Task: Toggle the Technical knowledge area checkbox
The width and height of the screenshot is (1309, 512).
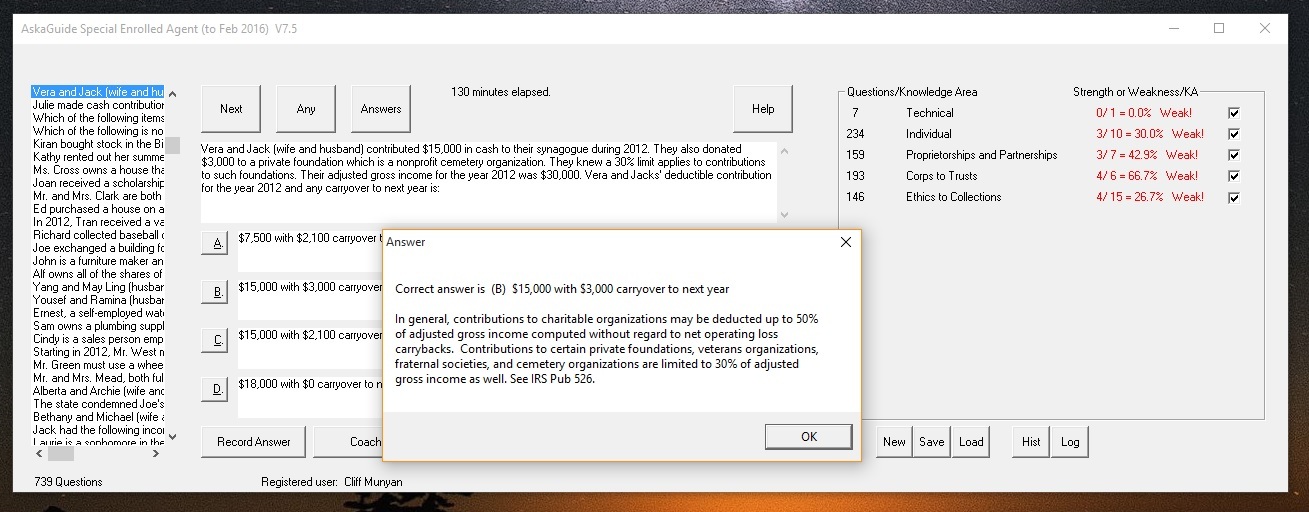Action: (x=1234, y=113)
